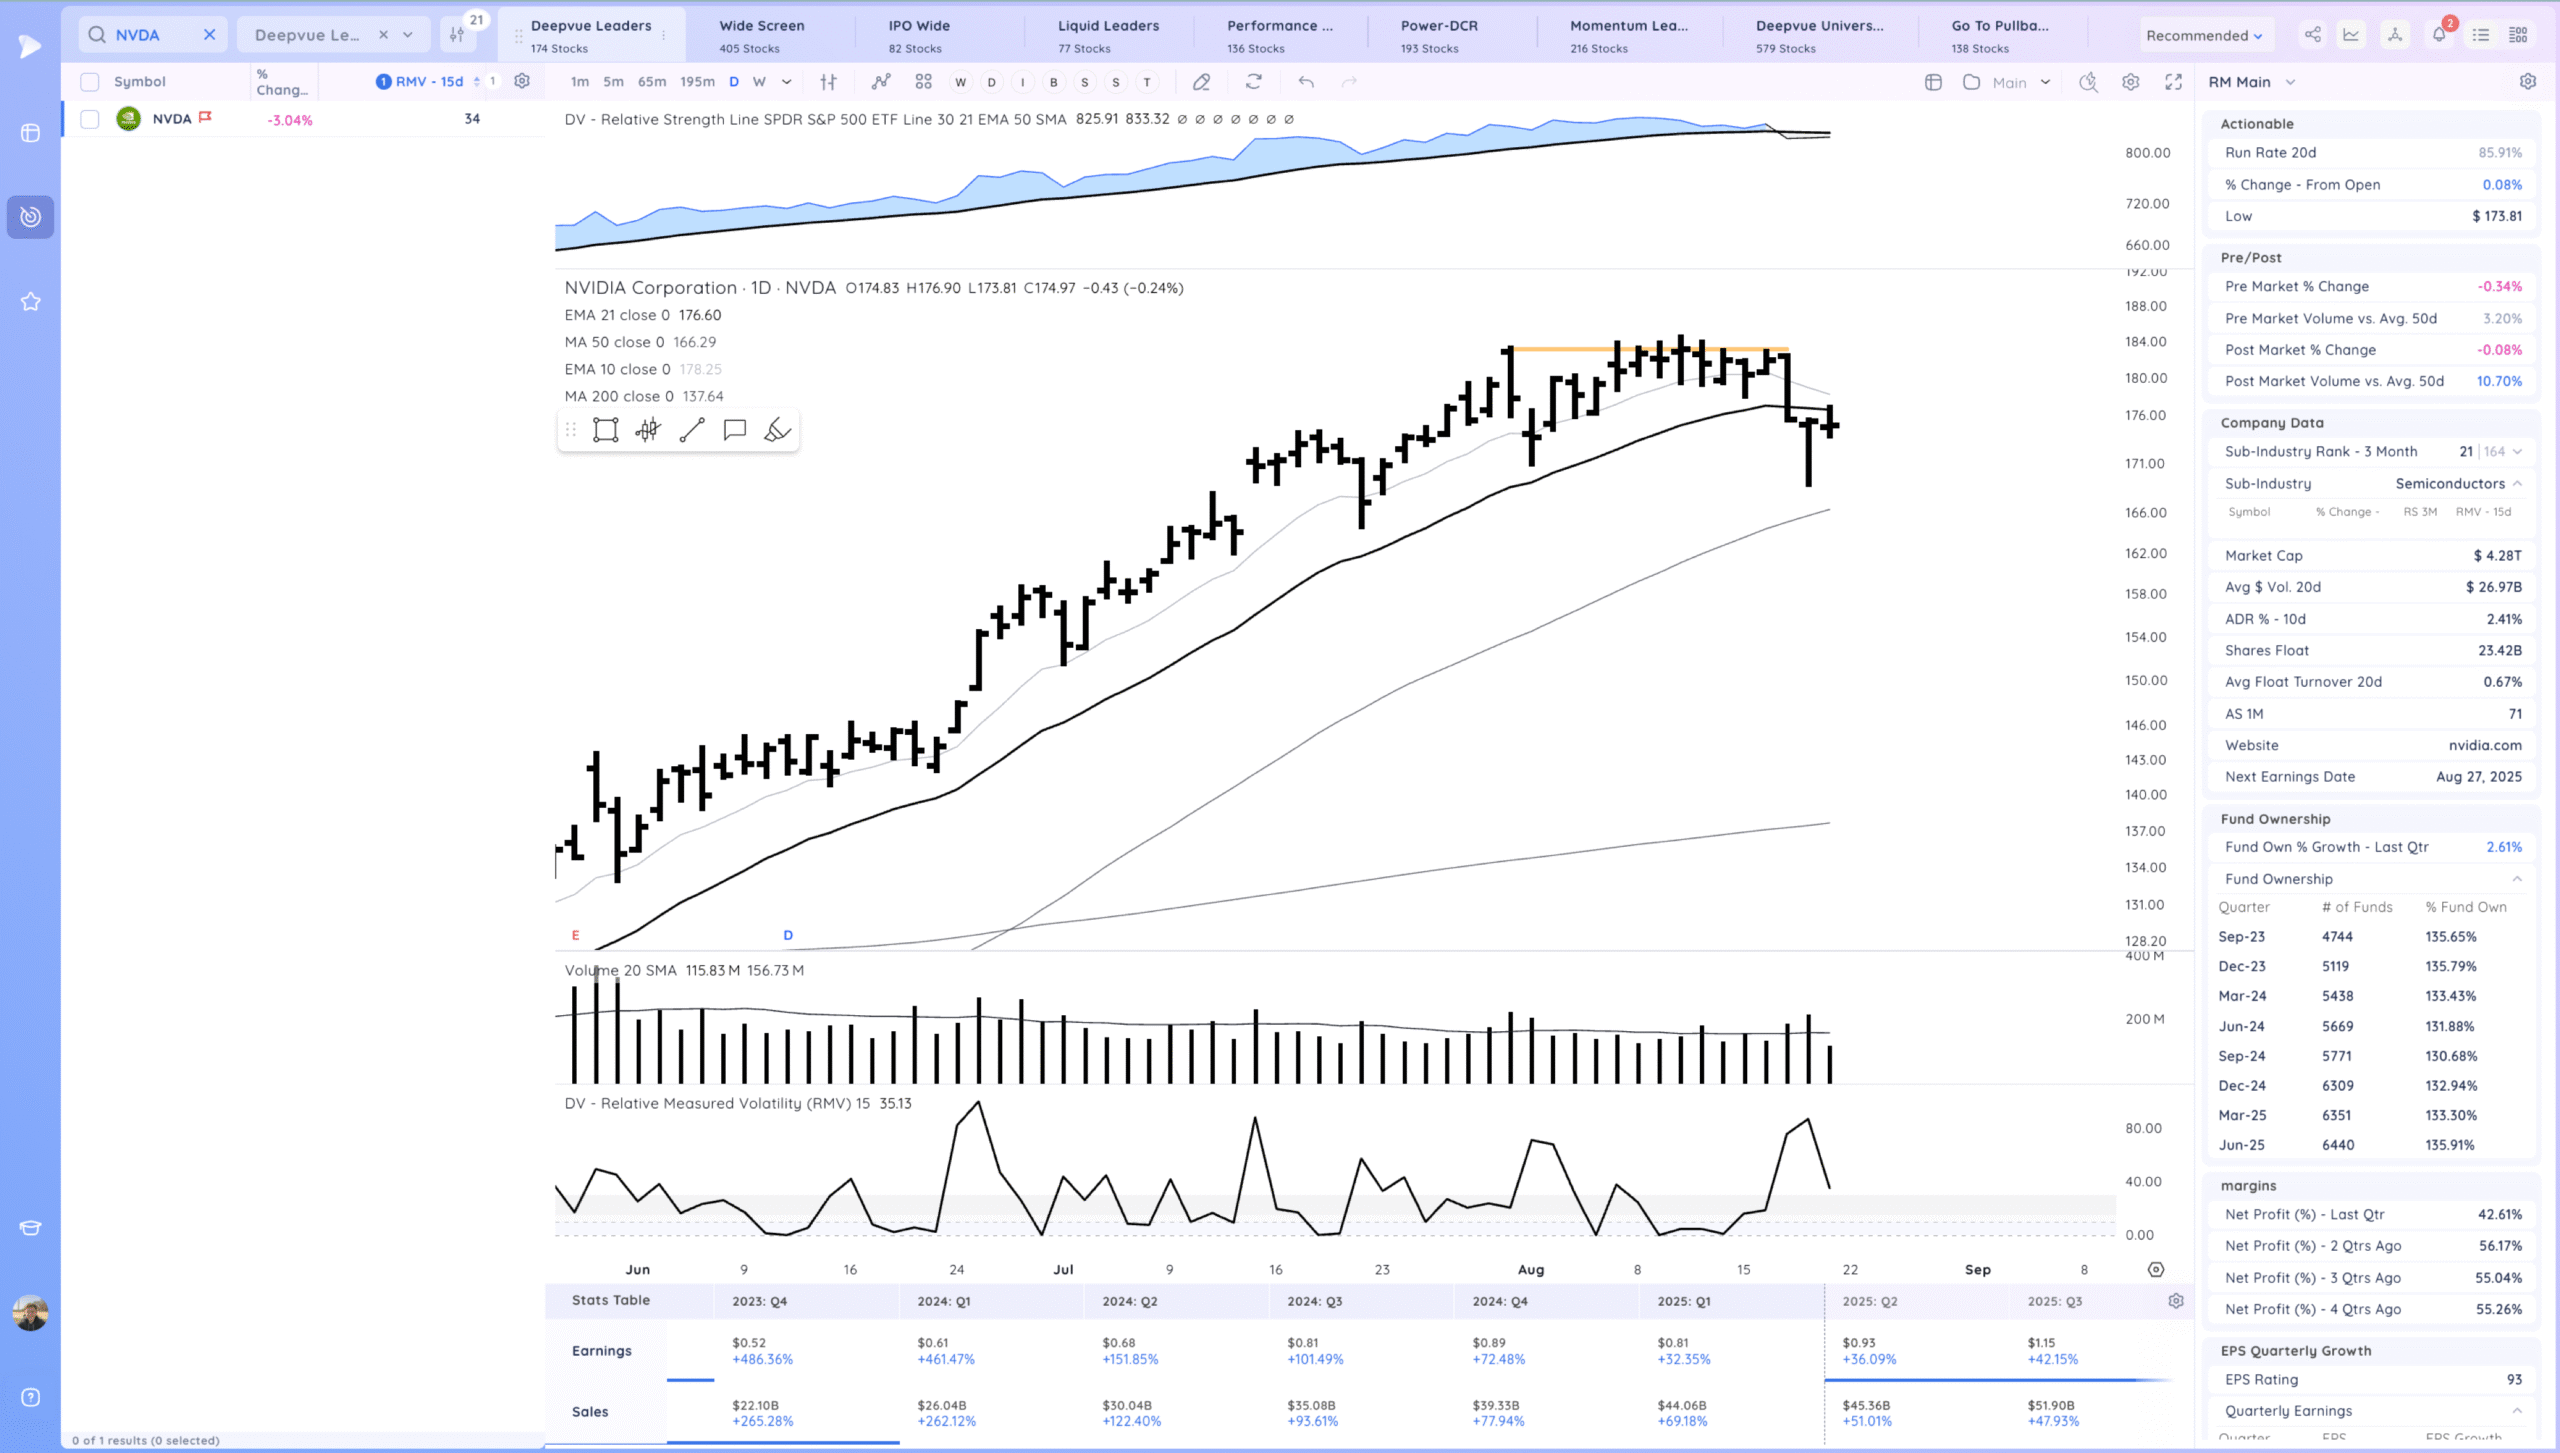The width and height of the screenshot is (2560, 1453).
Task: Select the 1m timeframe
Action: 580,82
